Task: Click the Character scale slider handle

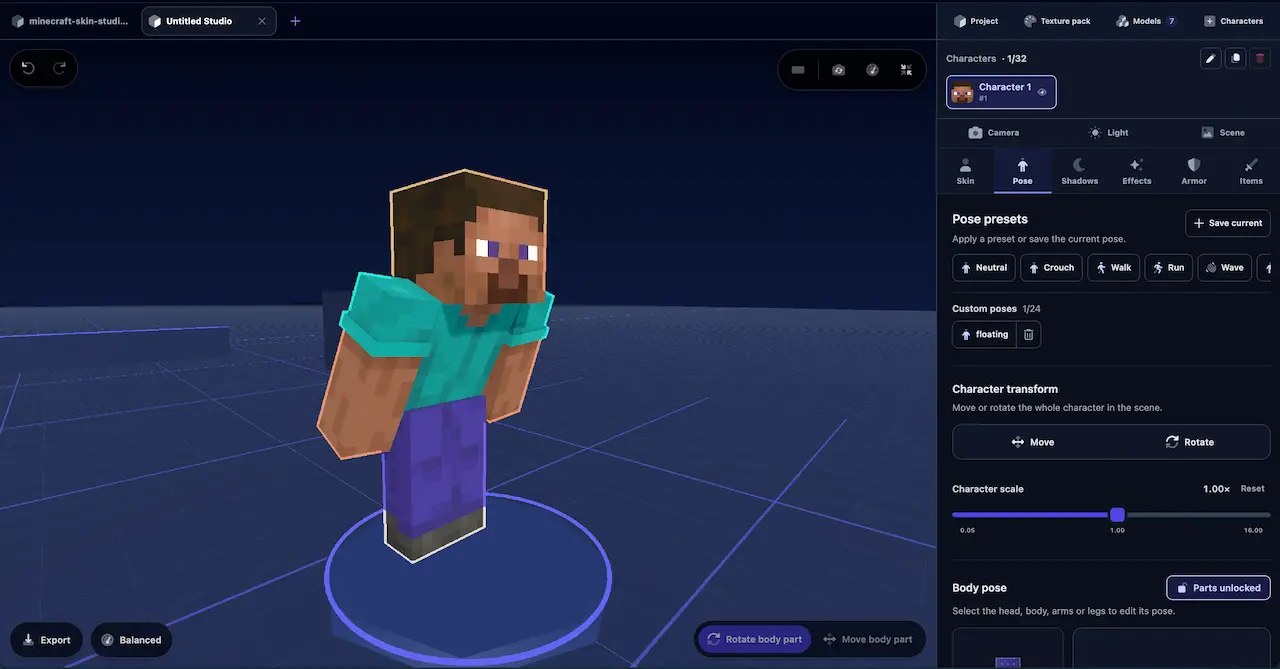Action: (1118, 515)
